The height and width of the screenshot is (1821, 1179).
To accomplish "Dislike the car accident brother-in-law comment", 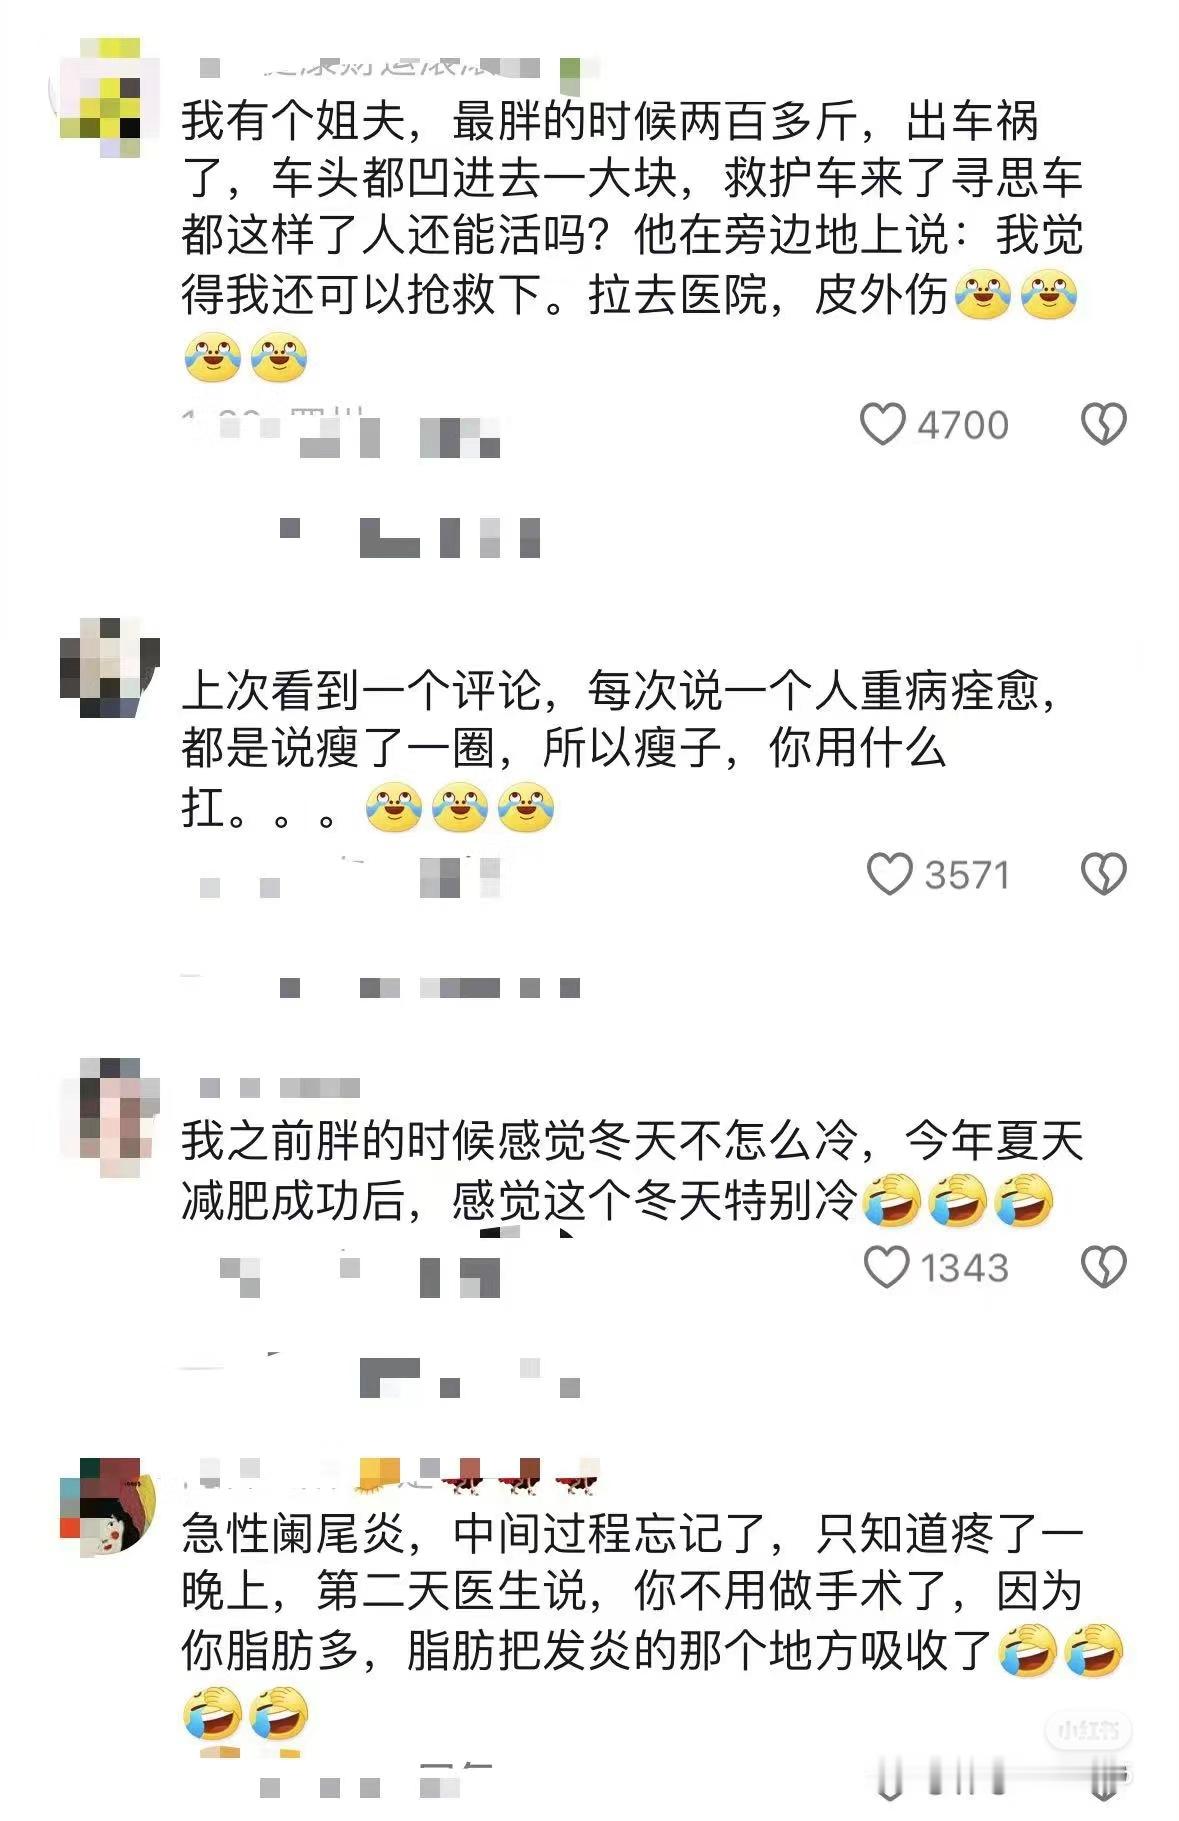I will pos(1104,424).
